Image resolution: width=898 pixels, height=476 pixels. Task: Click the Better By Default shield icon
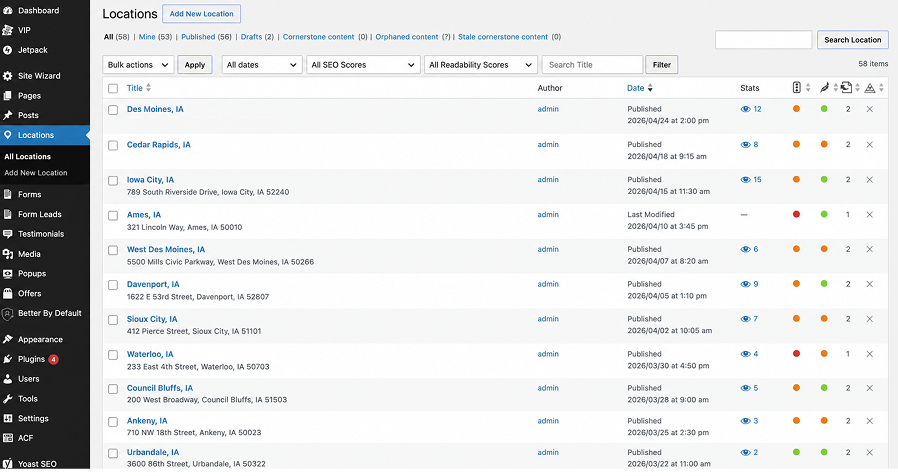pyautogui.click(x=7, y=314)
